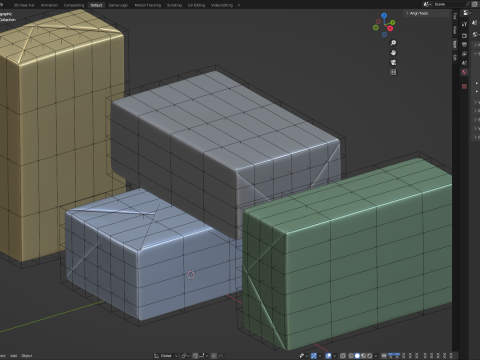Select solid viewport shading

(x=357, y=356)
